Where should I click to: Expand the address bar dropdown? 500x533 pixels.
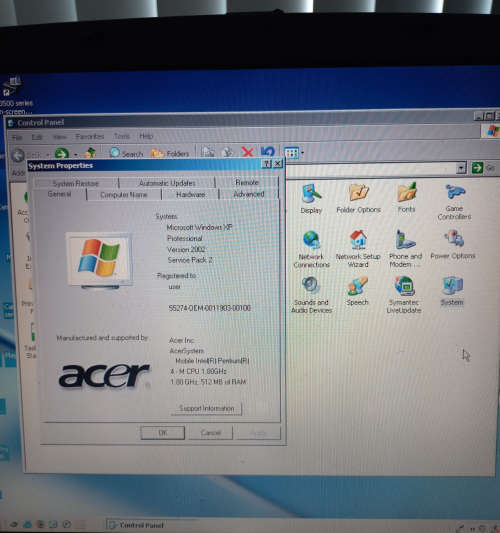click(461, 168)
